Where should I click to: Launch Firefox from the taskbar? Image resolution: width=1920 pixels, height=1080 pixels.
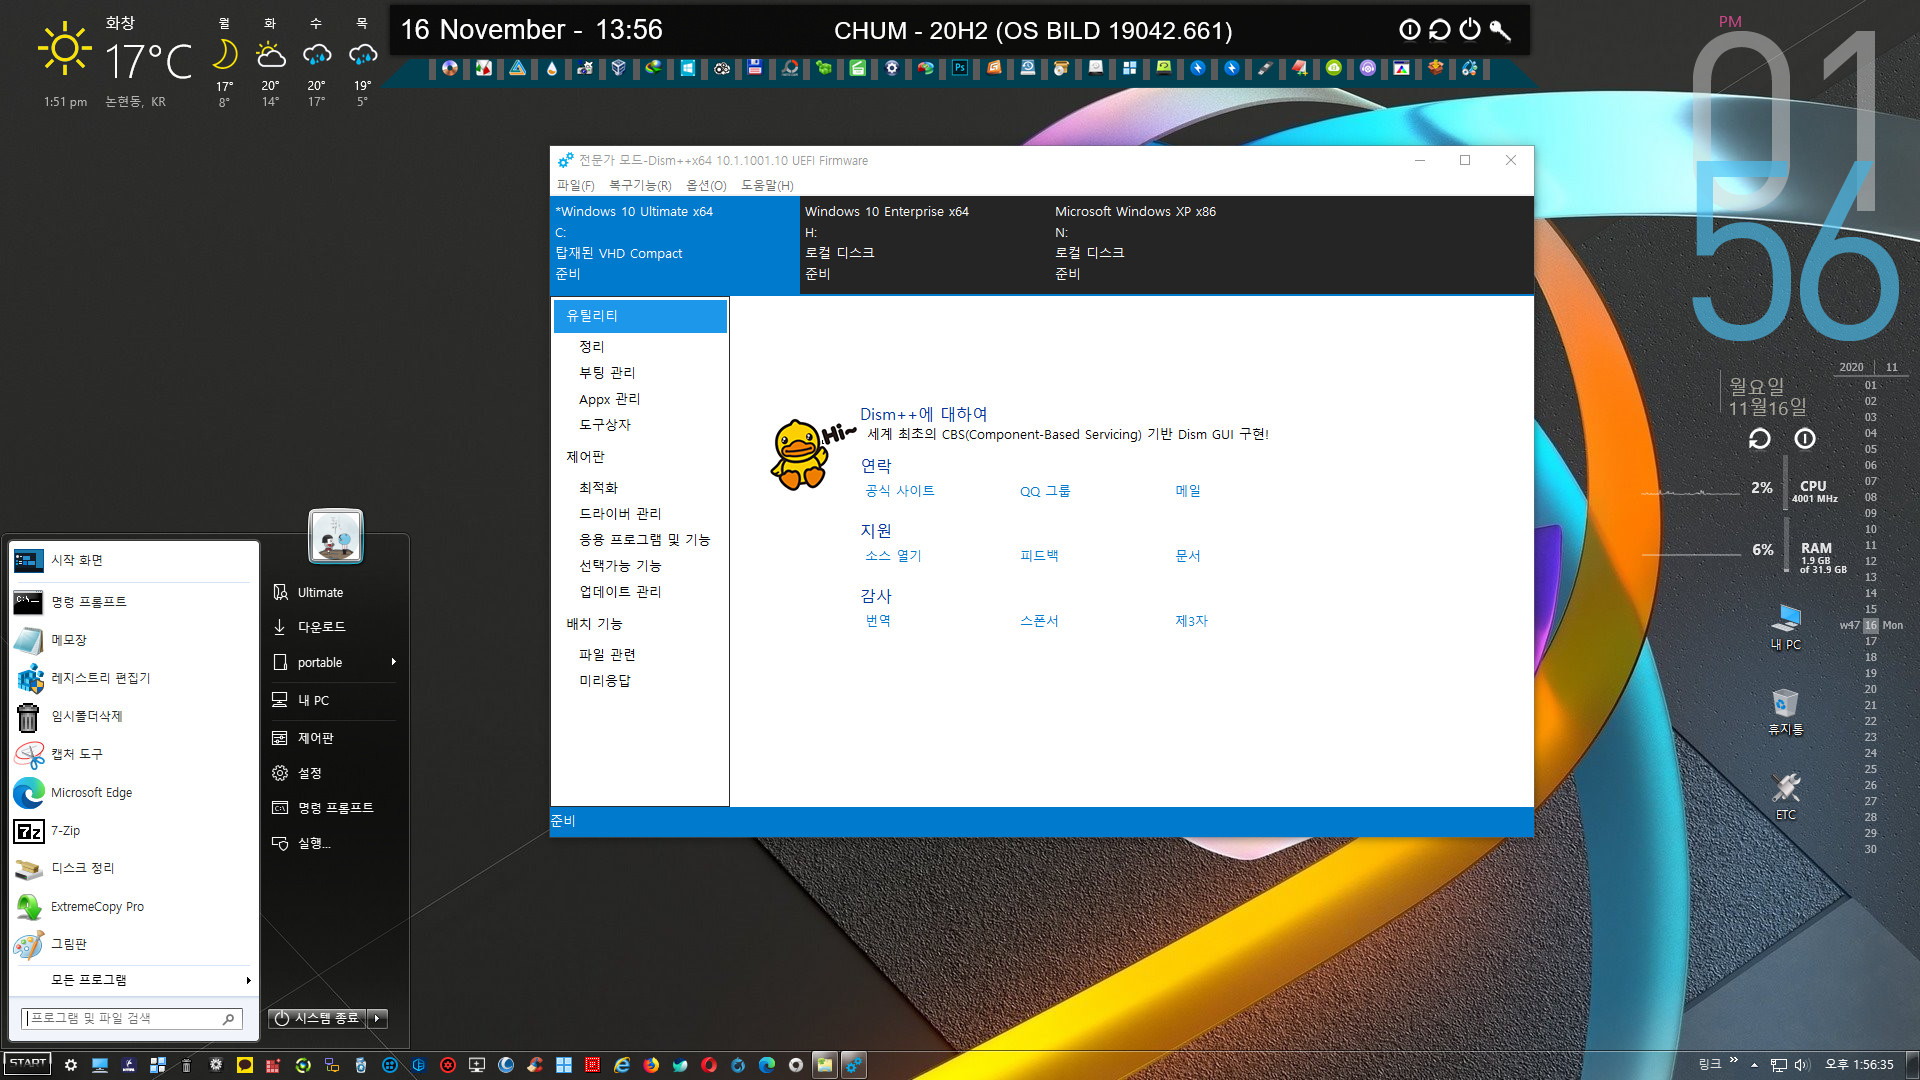651,1065
